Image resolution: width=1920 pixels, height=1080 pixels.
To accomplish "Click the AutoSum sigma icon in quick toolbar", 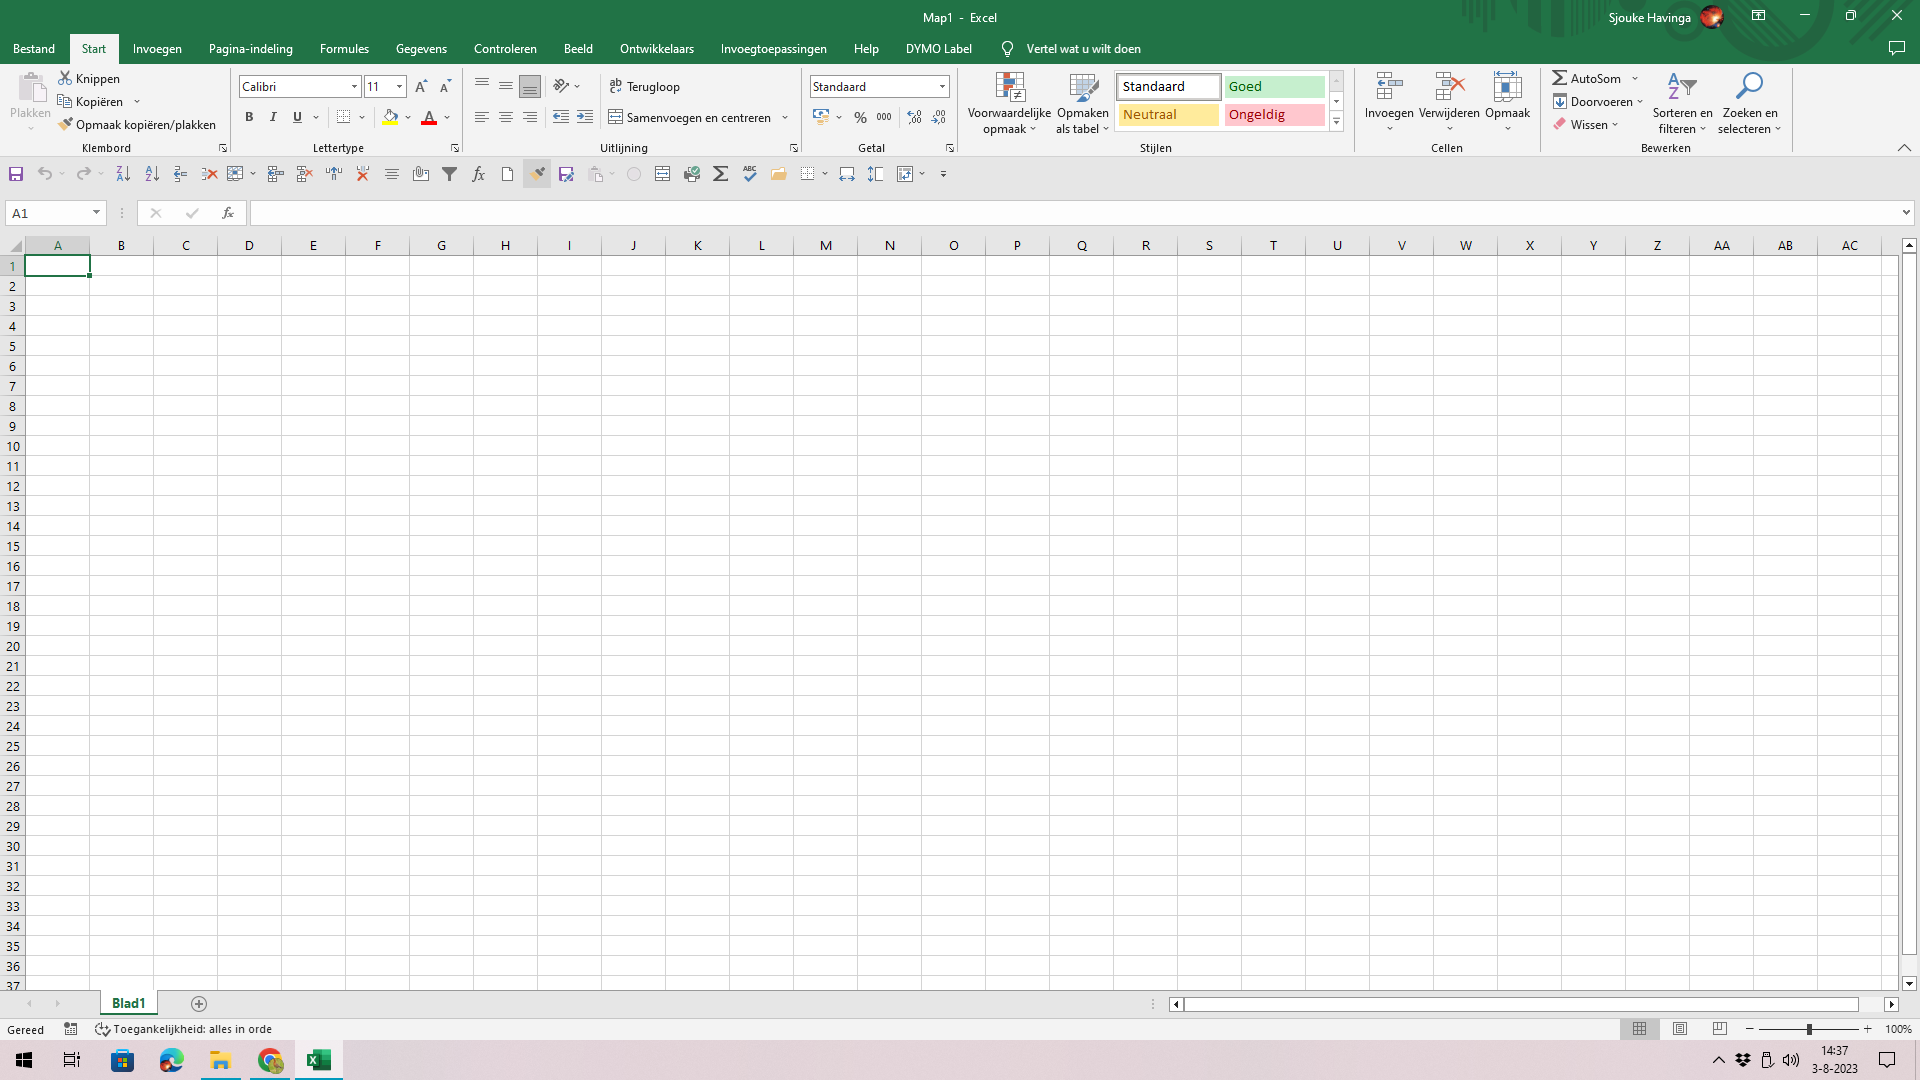I will 720,174.
